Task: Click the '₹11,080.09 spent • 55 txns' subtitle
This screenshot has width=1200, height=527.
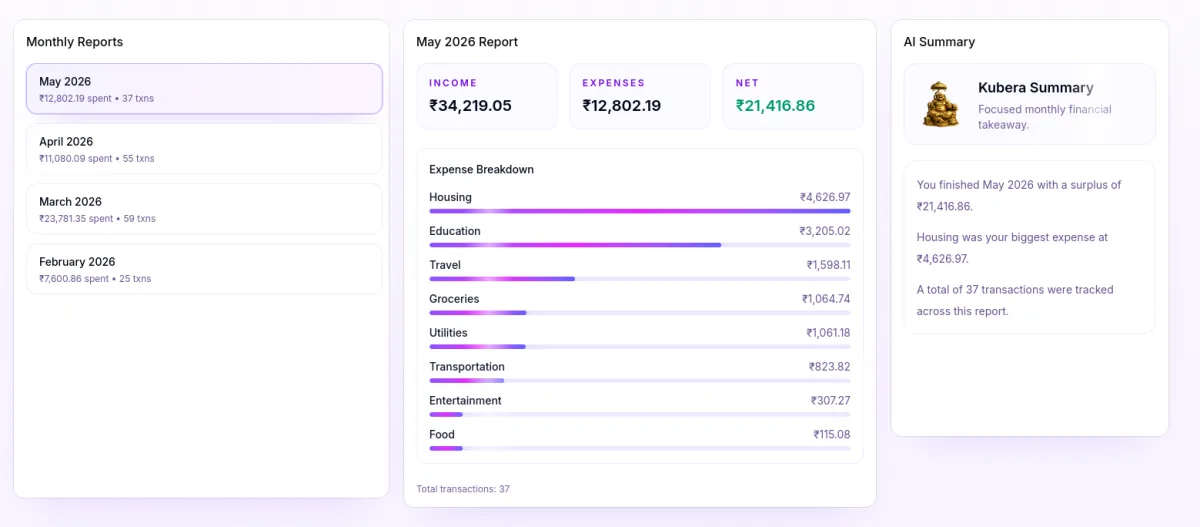Action: (x=97, y=159)
